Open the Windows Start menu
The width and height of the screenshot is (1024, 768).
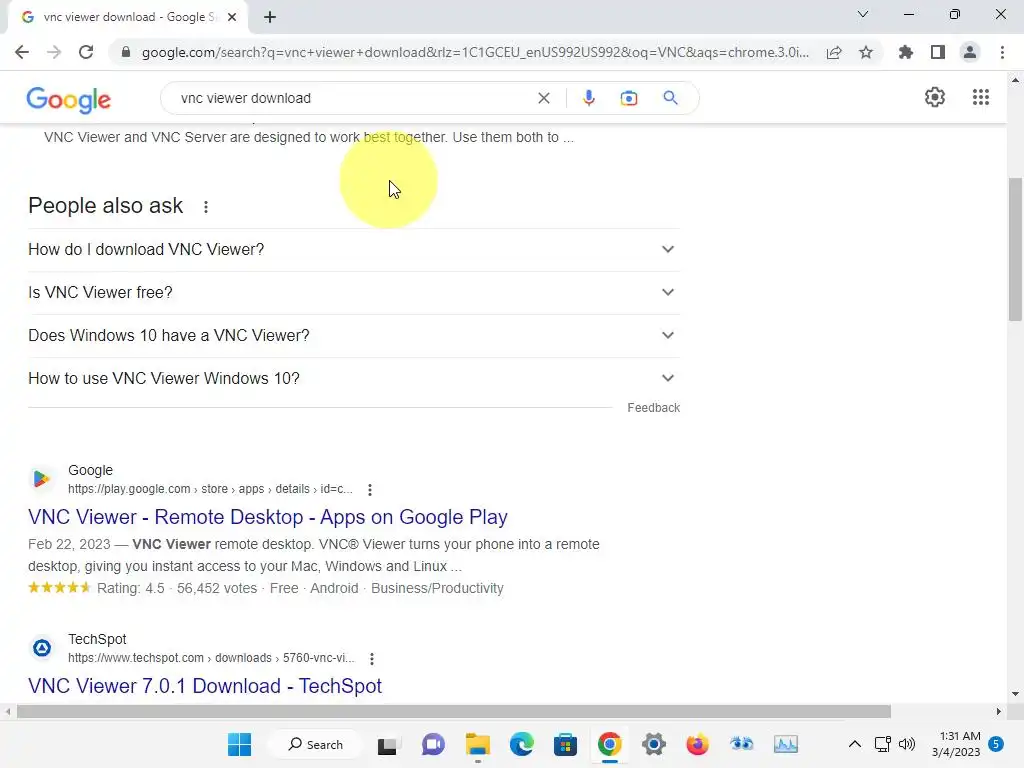[240, 744]
